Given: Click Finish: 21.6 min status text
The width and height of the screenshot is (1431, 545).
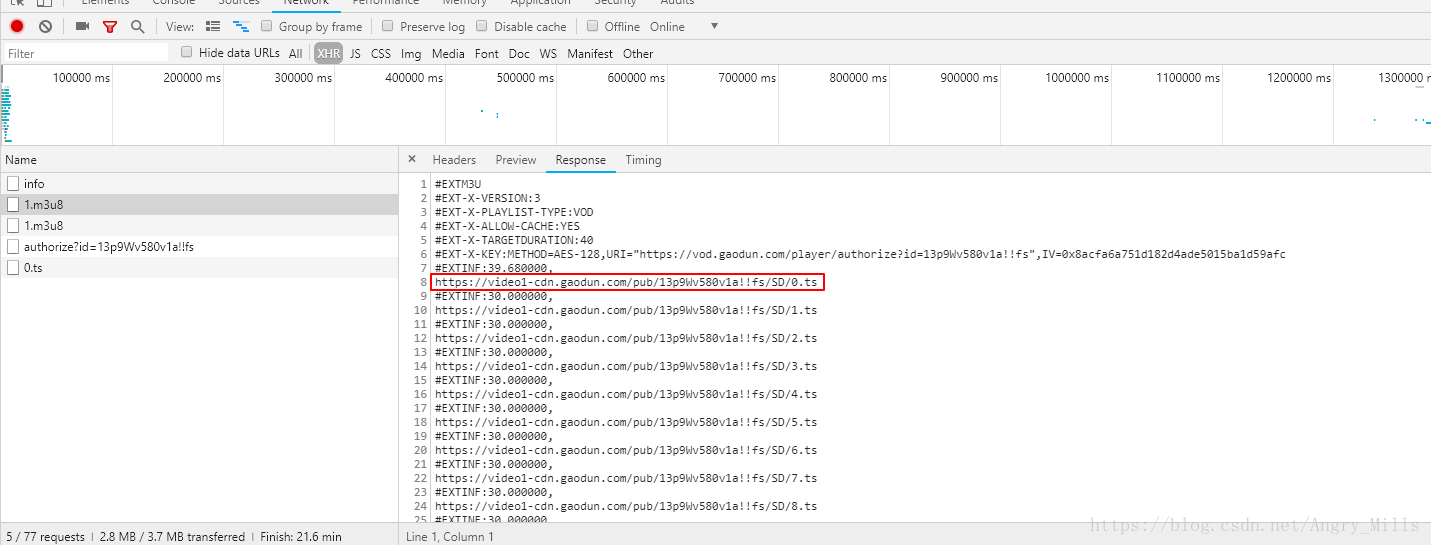Looking at the screenshot, I should tap(301, 537).
